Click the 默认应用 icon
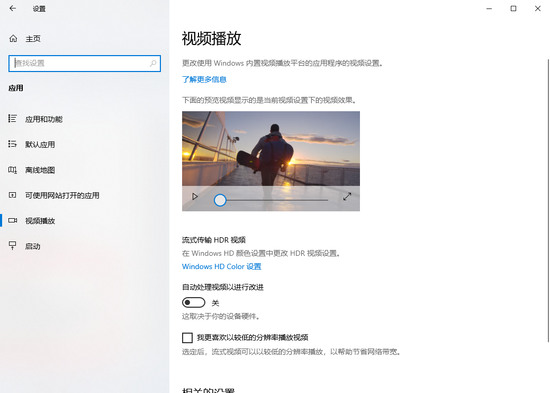This screenshot has height=393, width=550. pyautogui.click(x=13, y=144)
